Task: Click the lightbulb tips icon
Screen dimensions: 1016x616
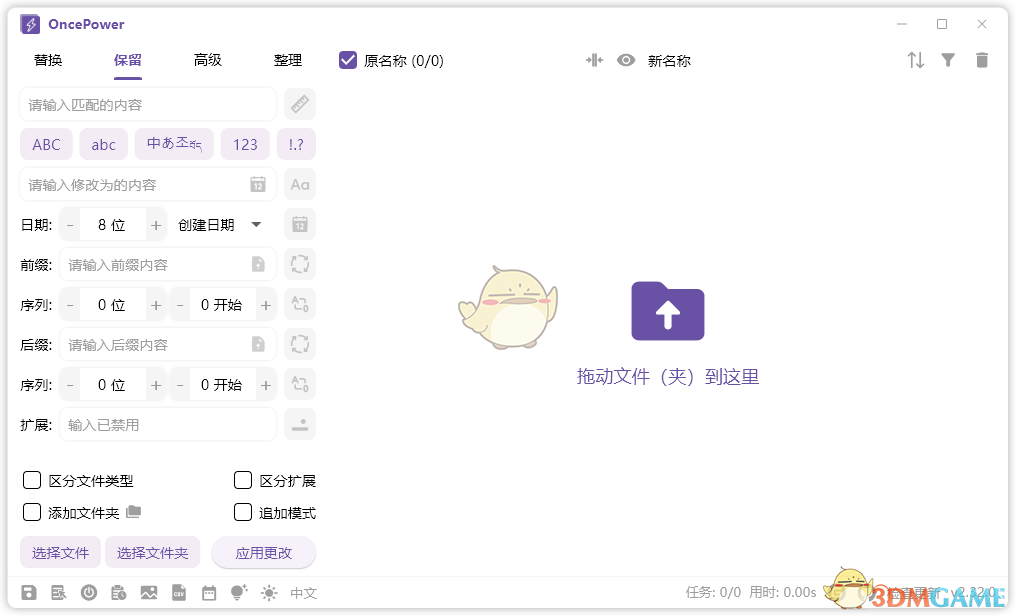Action: 238,592
